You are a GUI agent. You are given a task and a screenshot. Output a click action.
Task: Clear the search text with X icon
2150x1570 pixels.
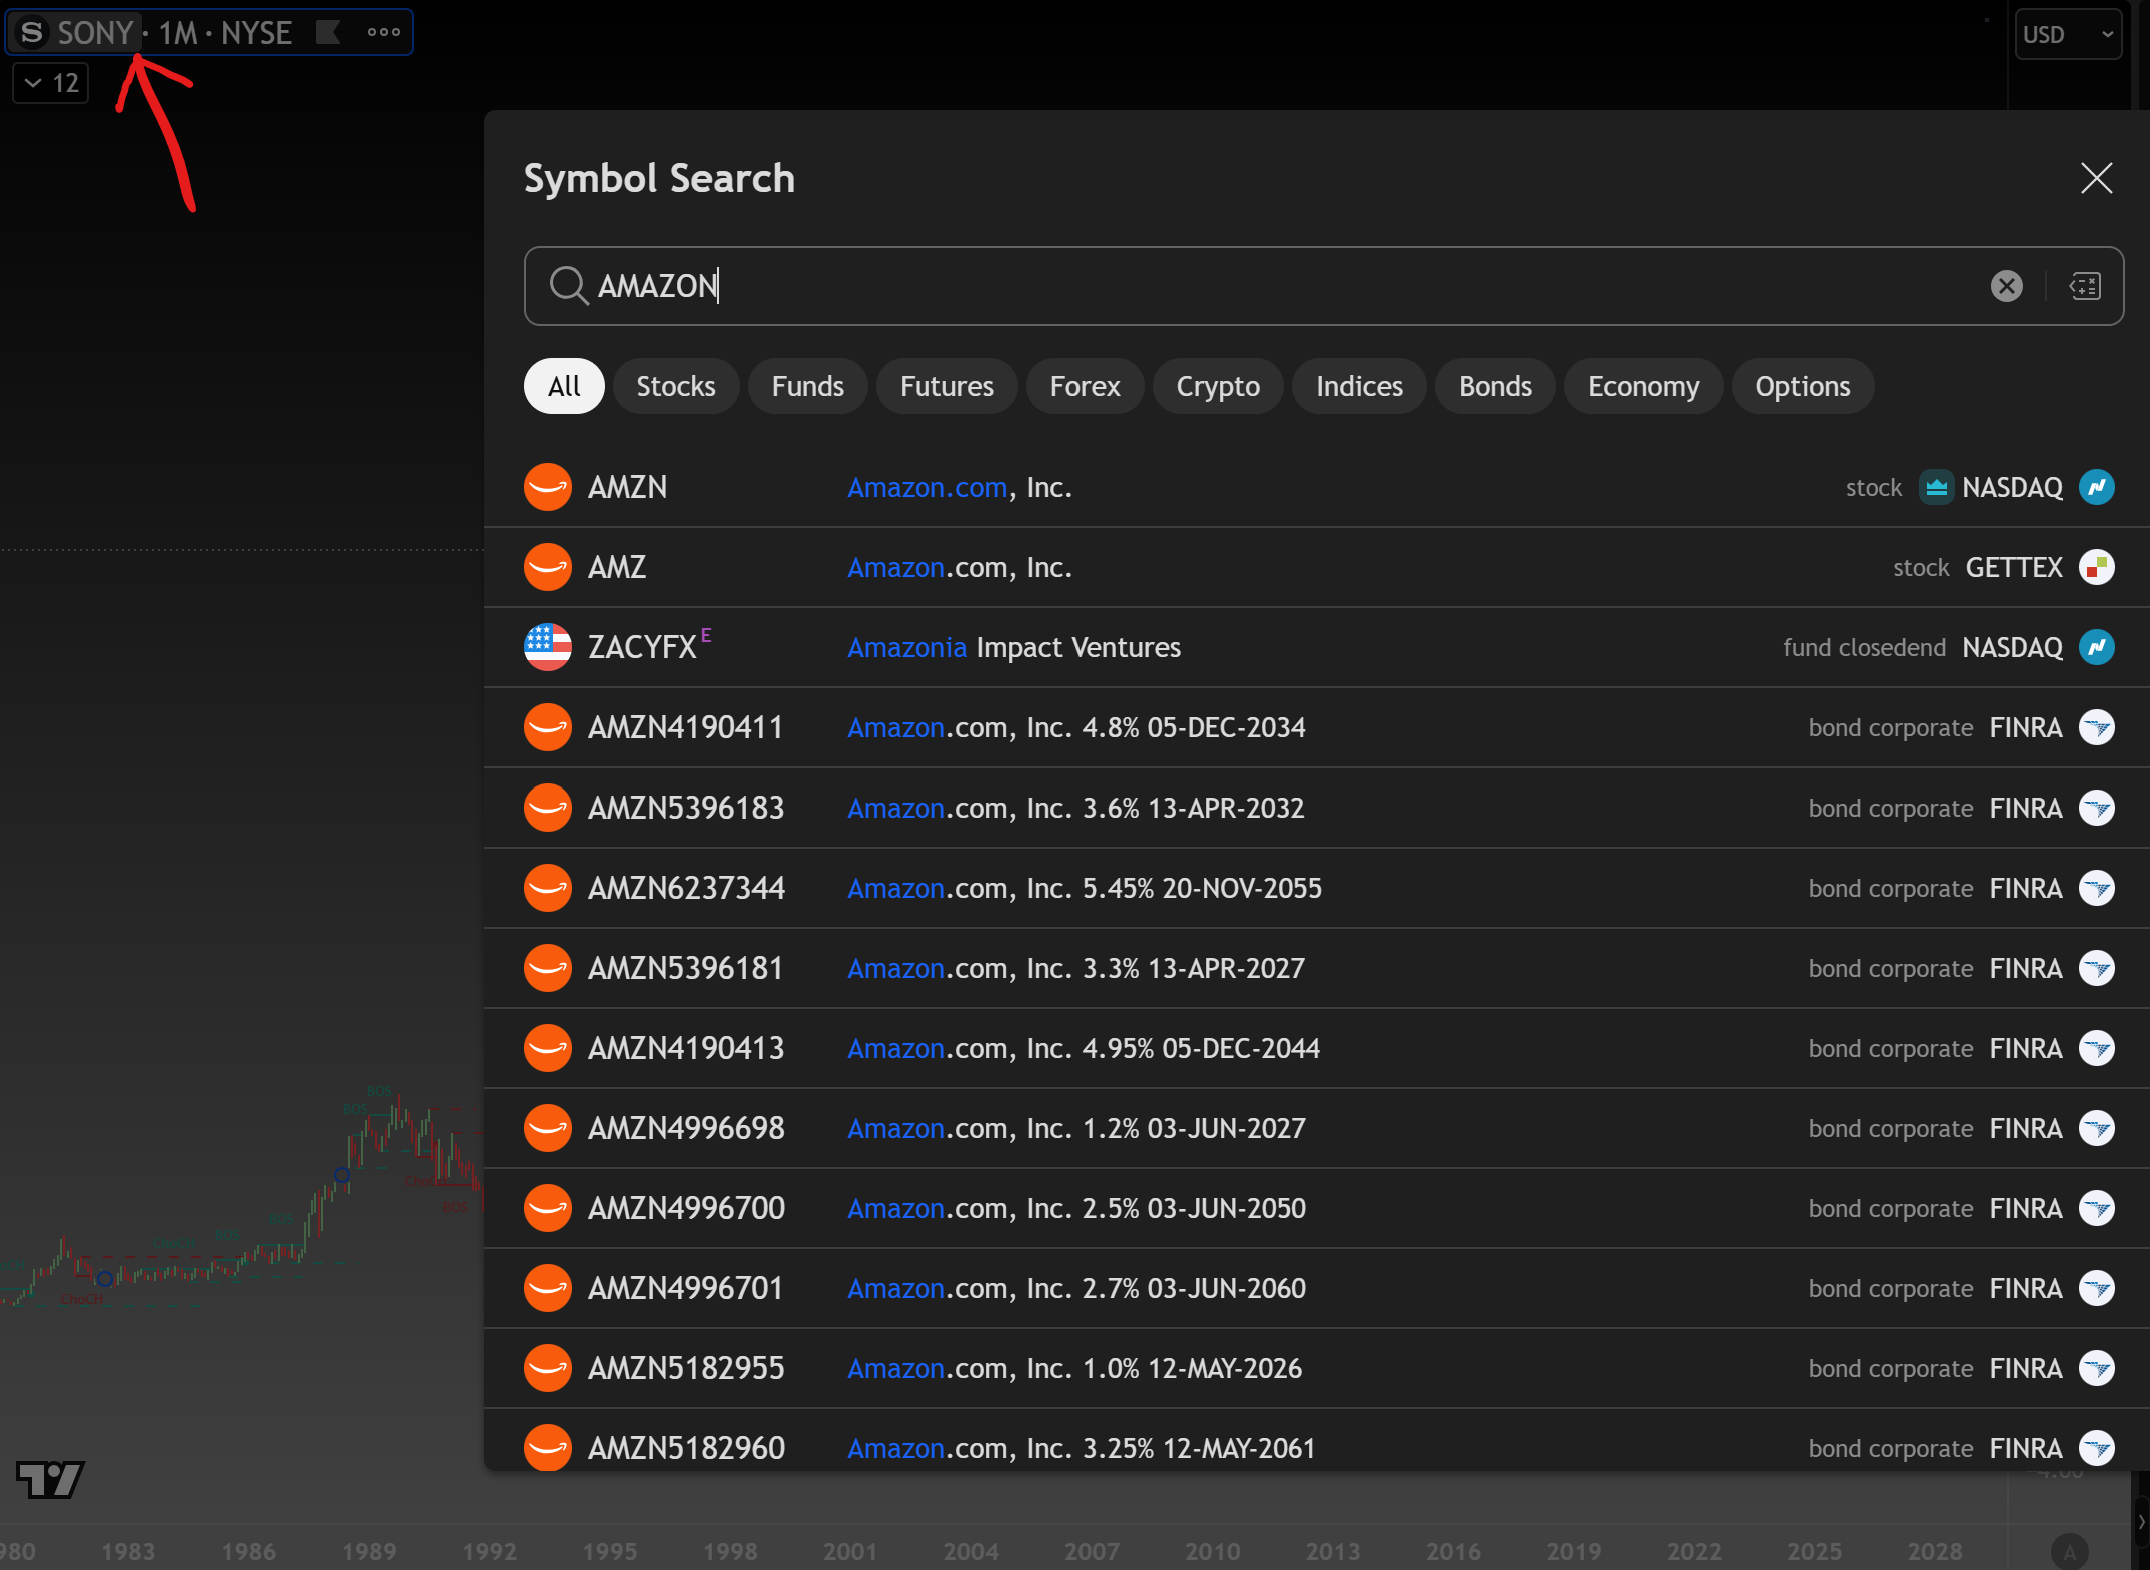coord(2006,286)
